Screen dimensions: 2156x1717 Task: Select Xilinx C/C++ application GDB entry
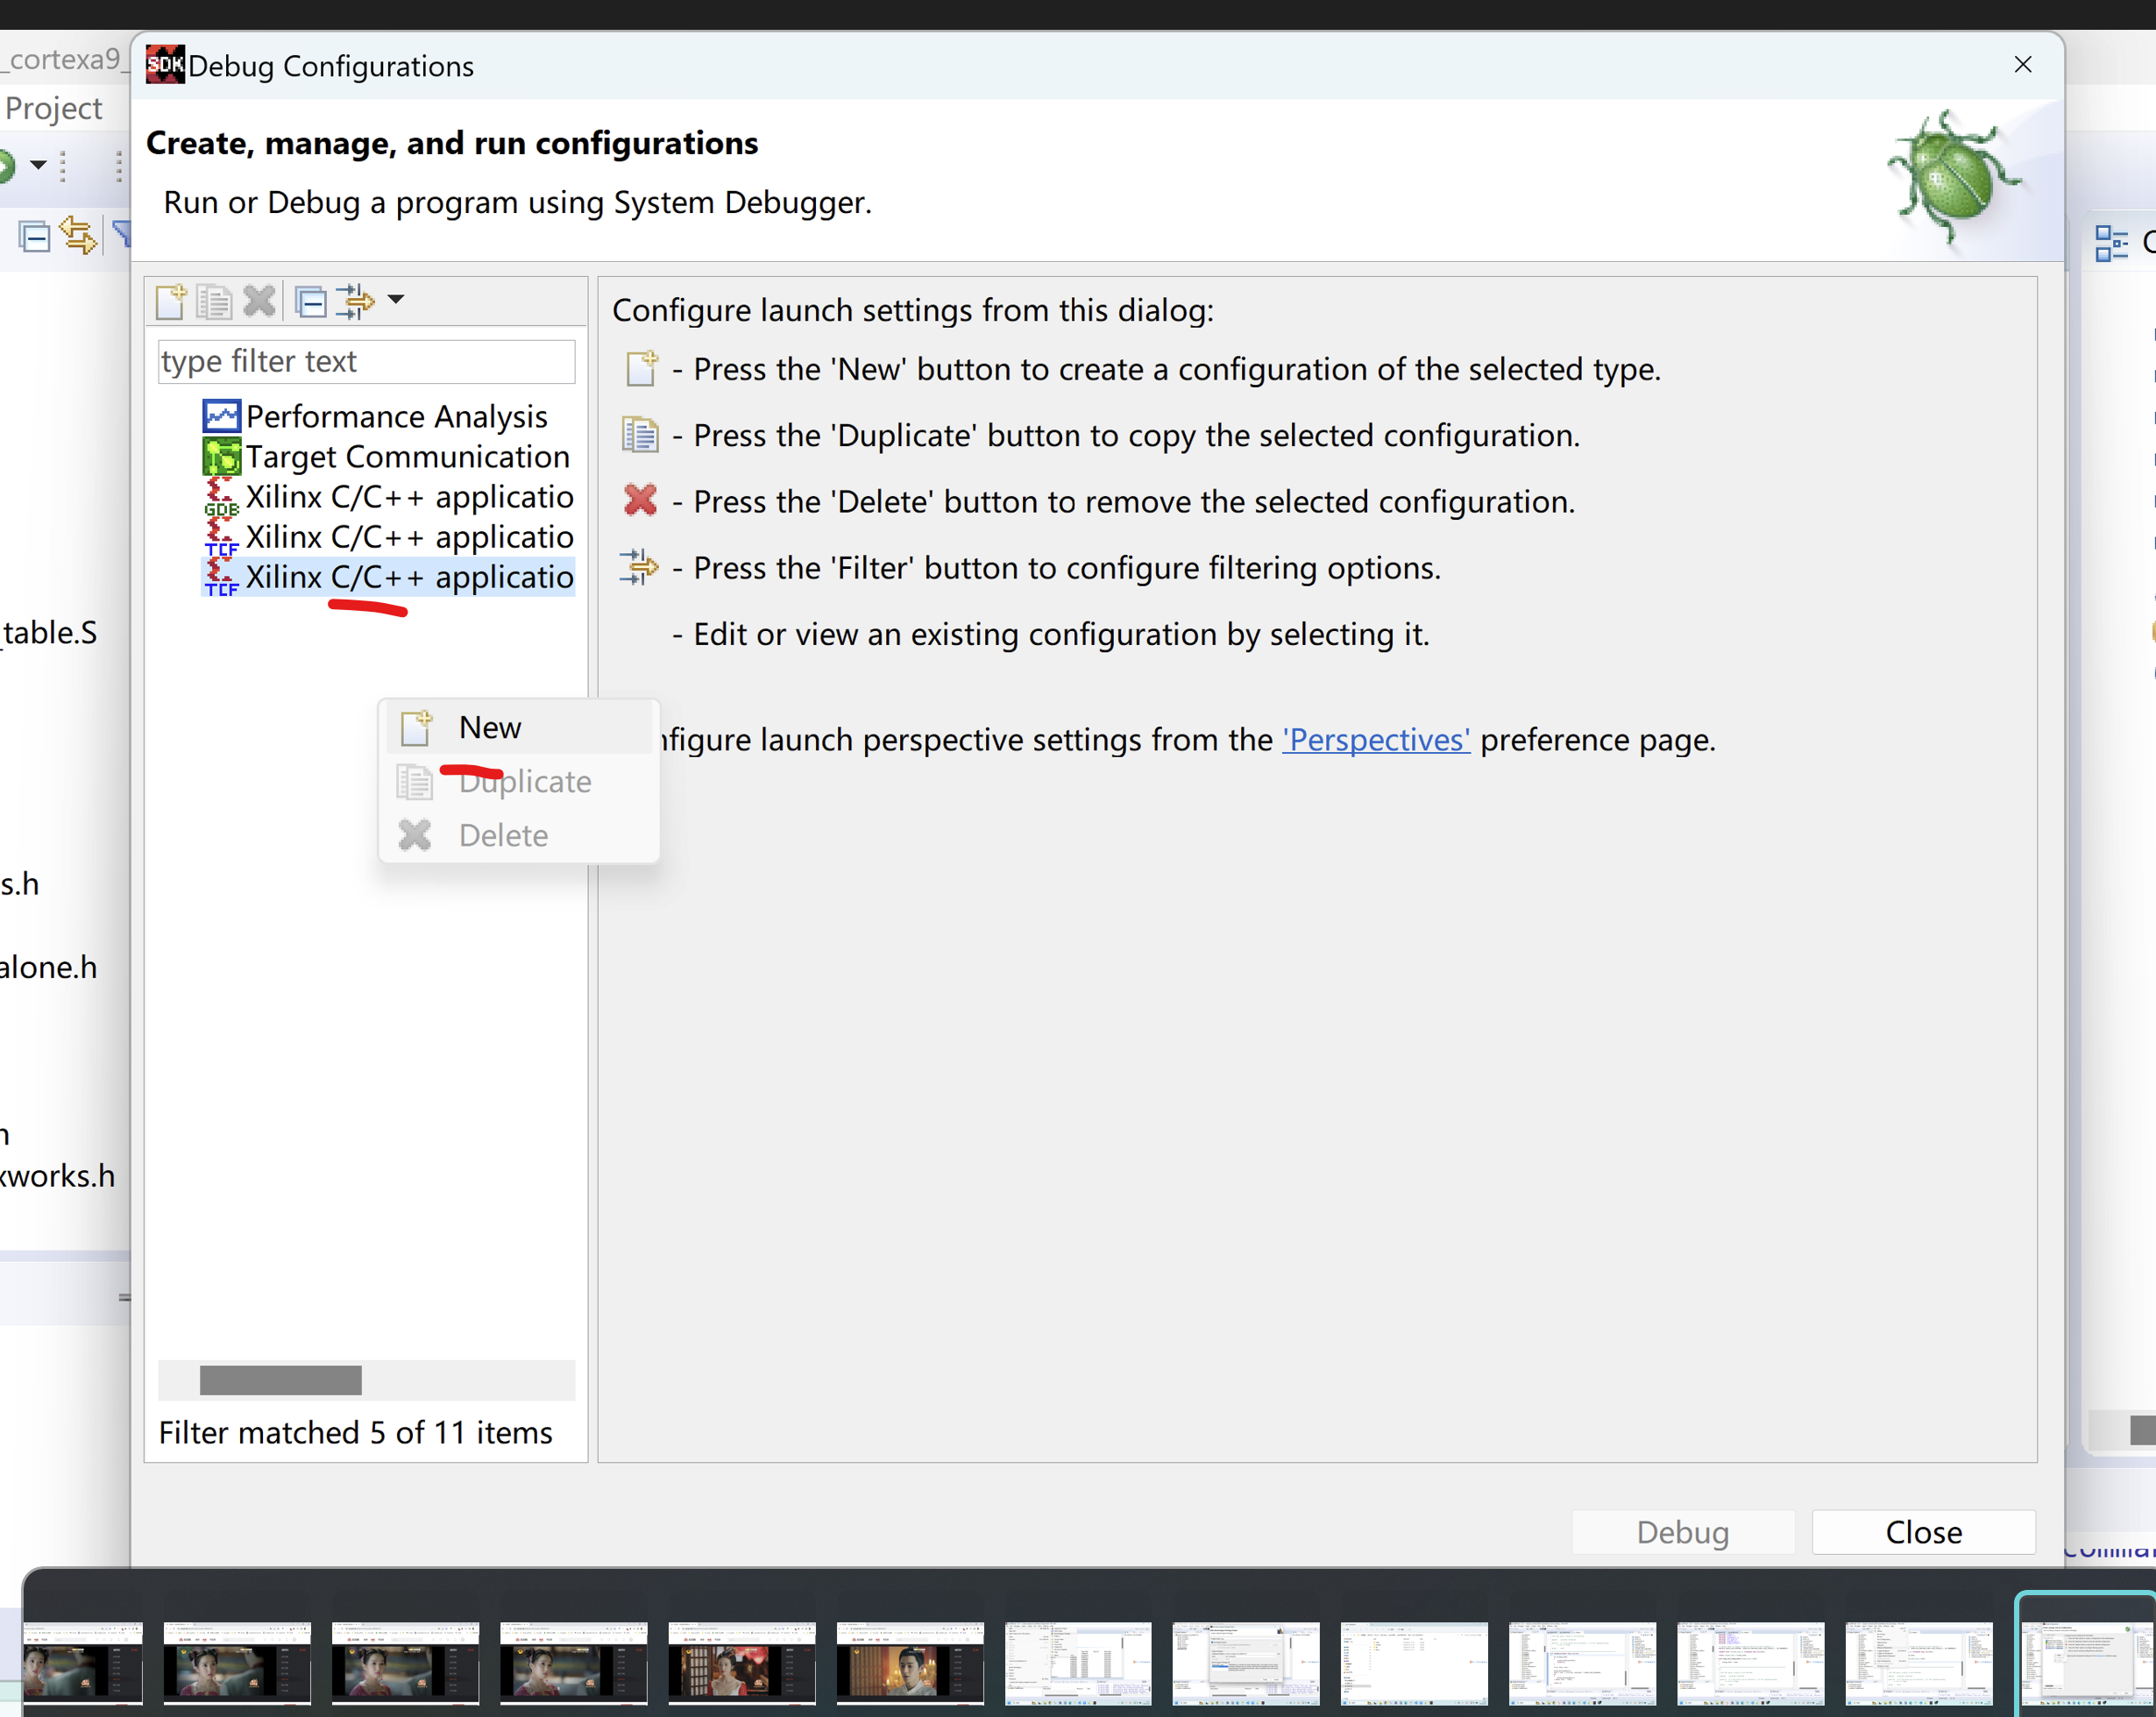[x=389, y=497]
